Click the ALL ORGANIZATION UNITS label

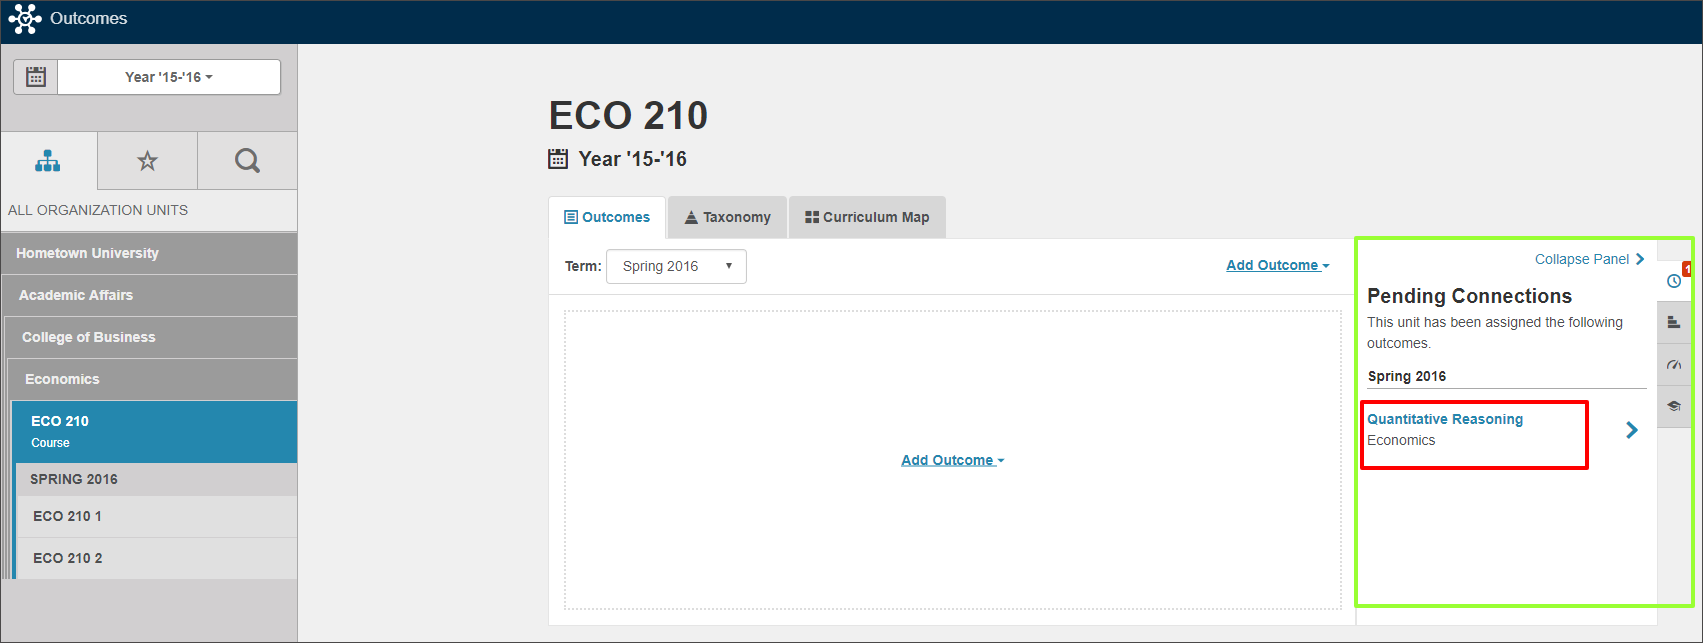click(x=98, y=210)
